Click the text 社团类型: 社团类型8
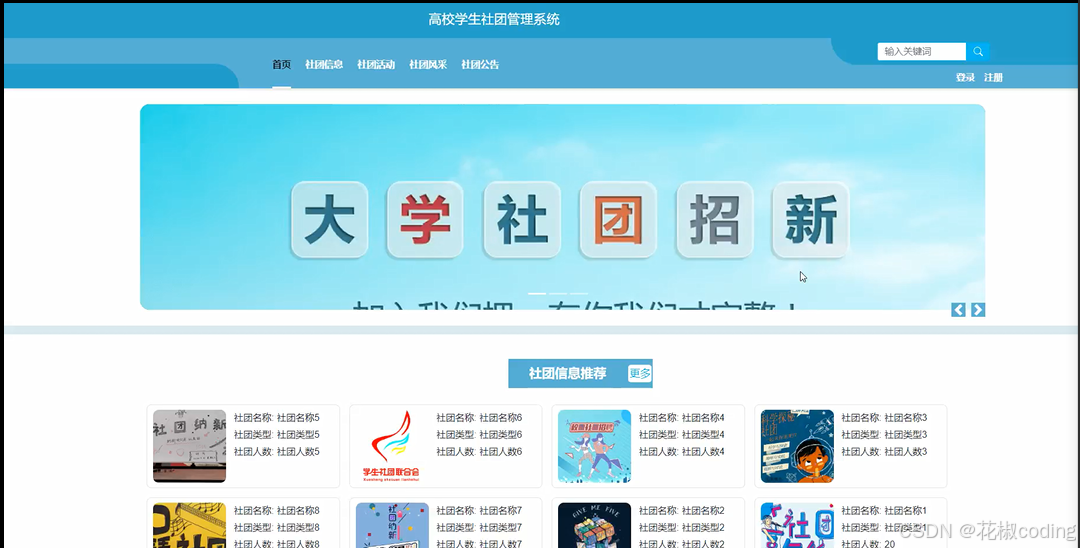Image resolution: width=1080 pixels, height=548 pixels. pos(276,528)
